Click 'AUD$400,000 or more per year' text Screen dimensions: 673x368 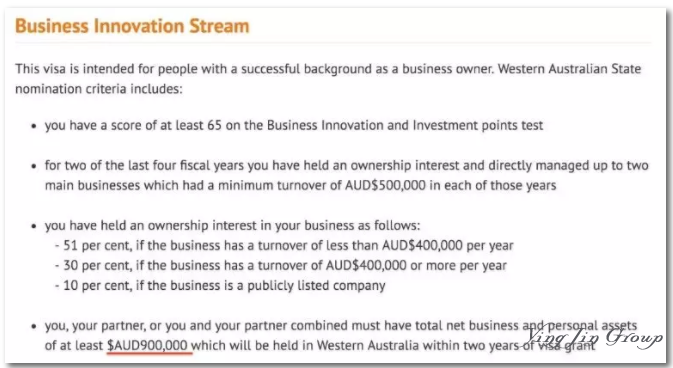[416, 265]
